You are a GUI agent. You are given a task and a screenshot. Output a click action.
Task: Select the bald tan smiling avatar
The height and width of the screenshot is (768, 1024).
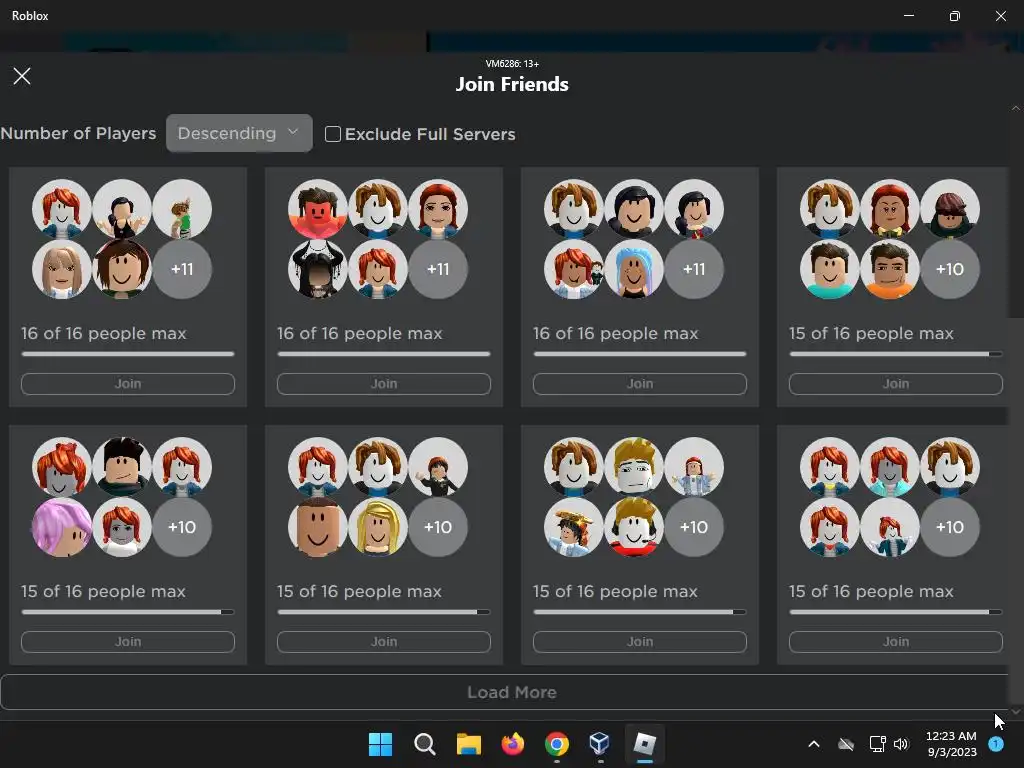point(317,527)
